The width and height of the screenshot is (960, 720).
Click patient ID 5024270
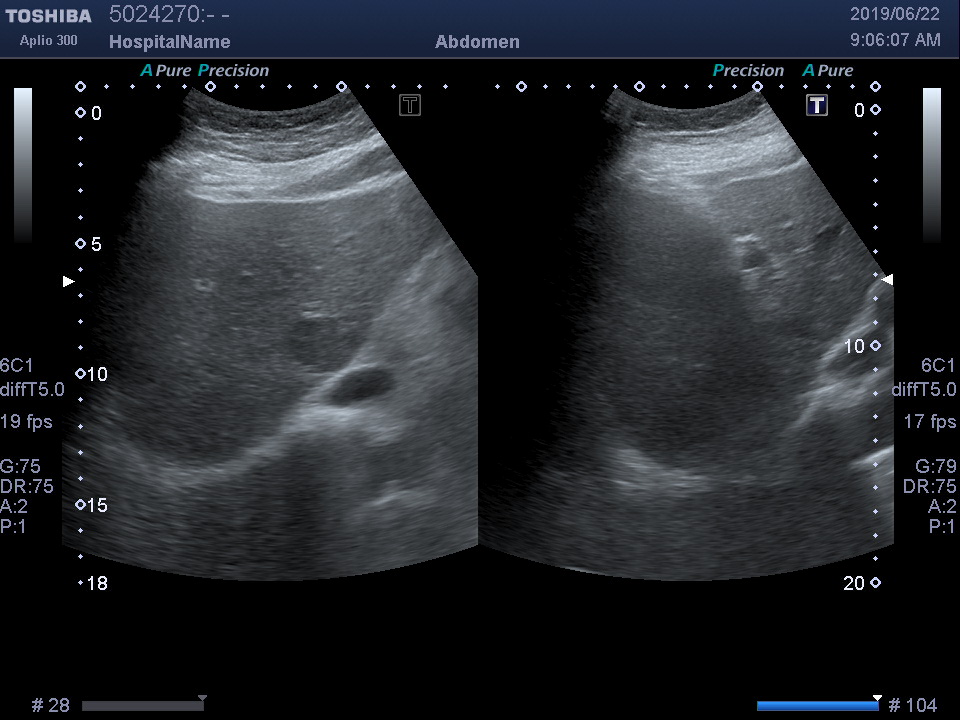169,15
